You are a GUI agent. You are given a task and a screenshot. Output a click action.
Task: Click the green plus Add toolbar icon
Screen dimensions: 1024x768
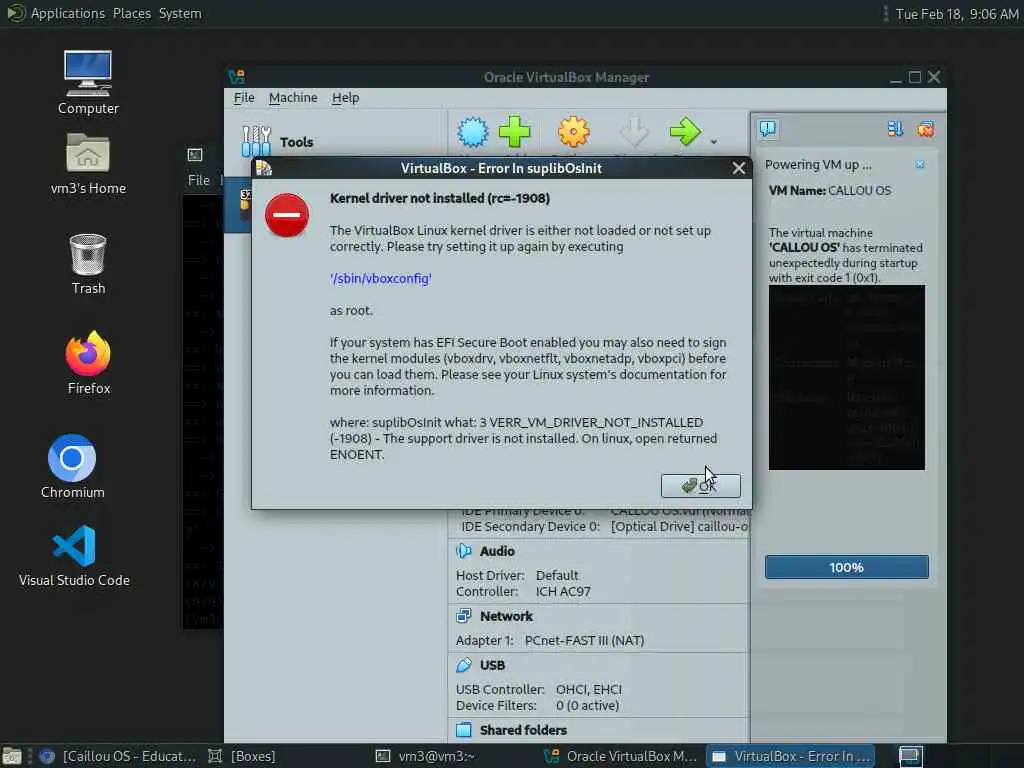coord(515,132)
